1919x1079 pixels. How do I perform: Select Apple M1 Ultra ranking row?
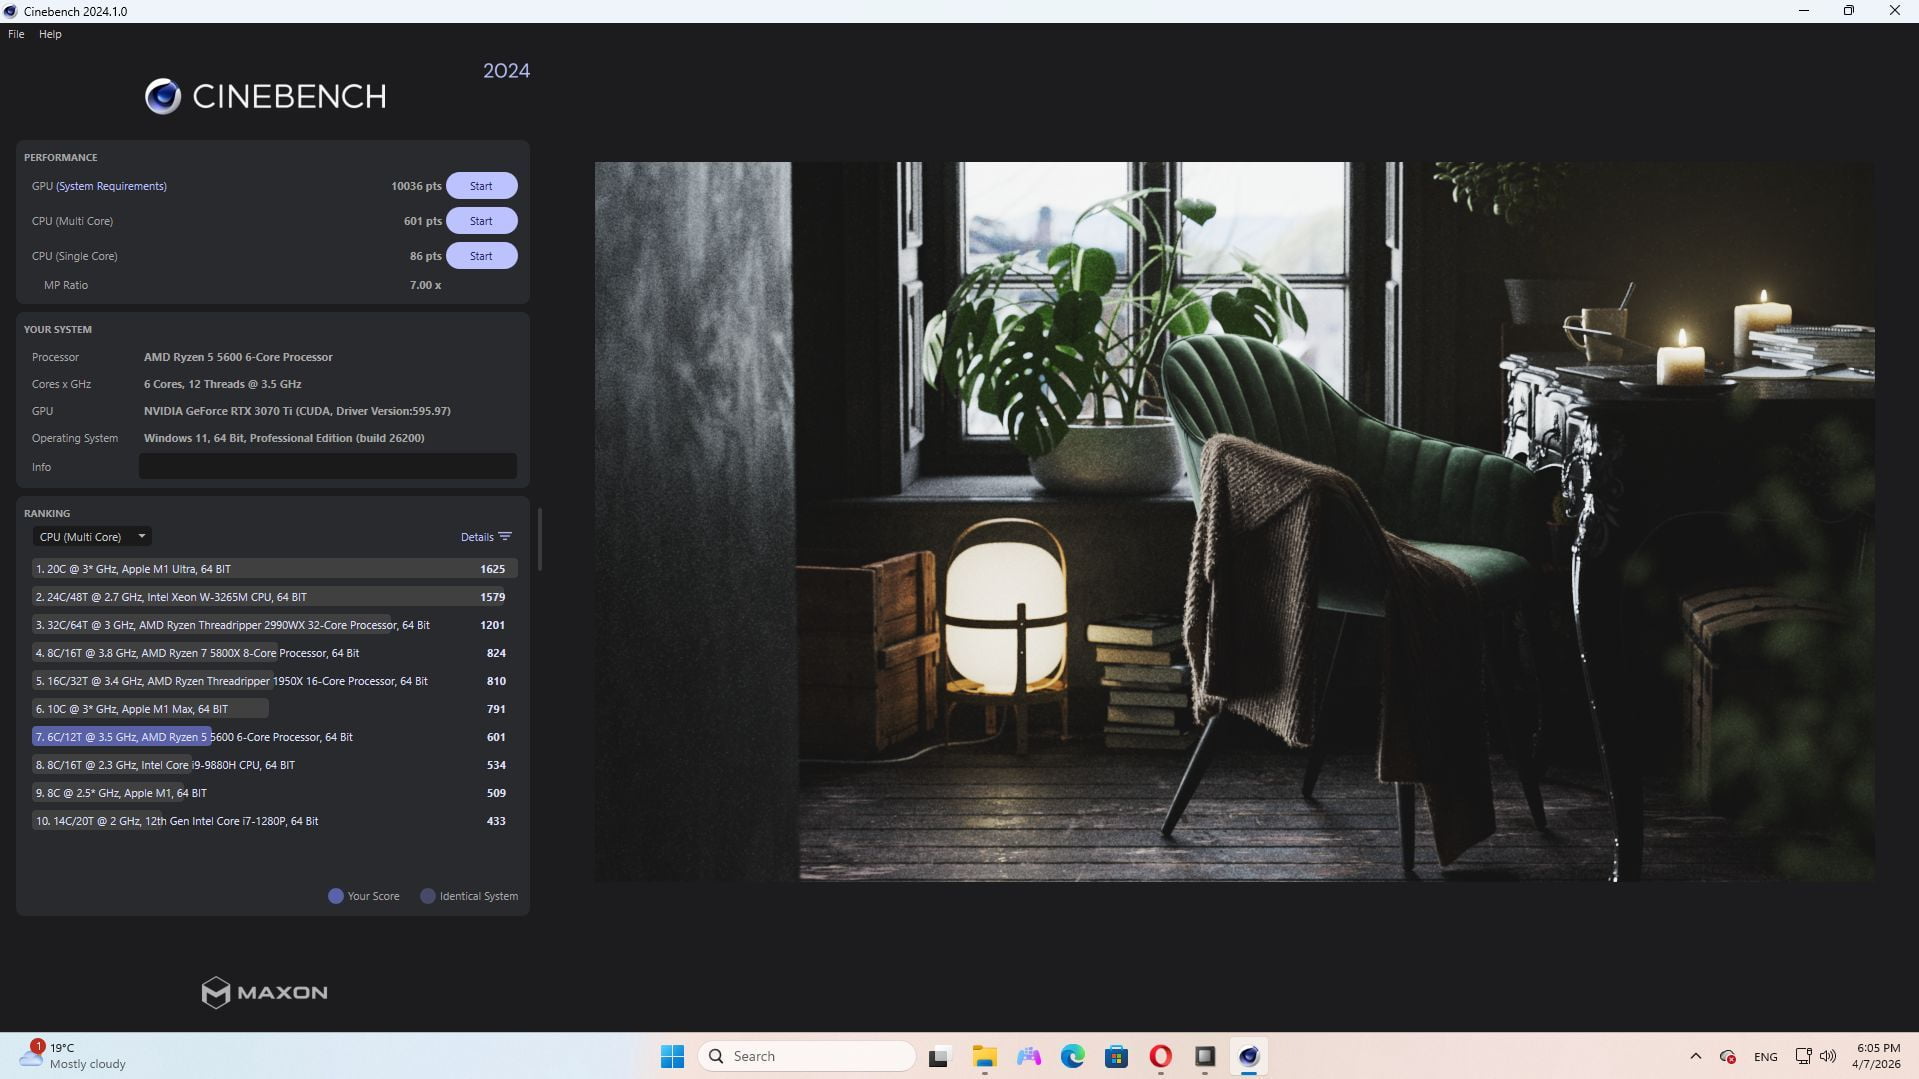[x=274, y=569]
